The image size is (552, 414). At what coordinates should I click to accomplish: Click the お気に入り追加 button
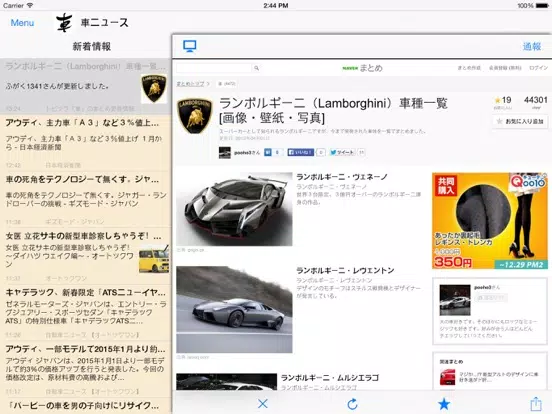point(520,121)
